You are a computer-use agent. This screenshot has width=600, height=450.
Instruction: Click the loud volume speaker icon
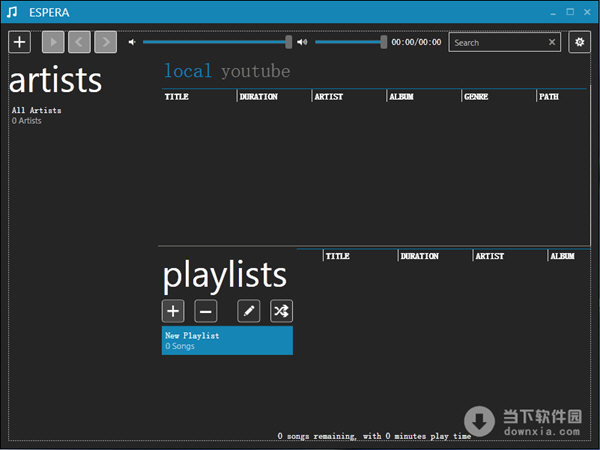(x=302, y=42)
